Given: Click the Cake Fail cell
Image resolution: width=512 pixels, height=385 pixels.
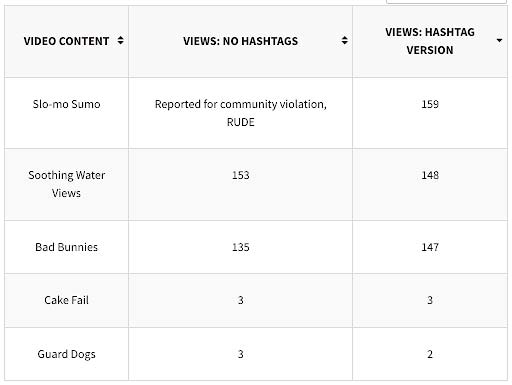Looking at the screenshot, I should pos(66,300).
